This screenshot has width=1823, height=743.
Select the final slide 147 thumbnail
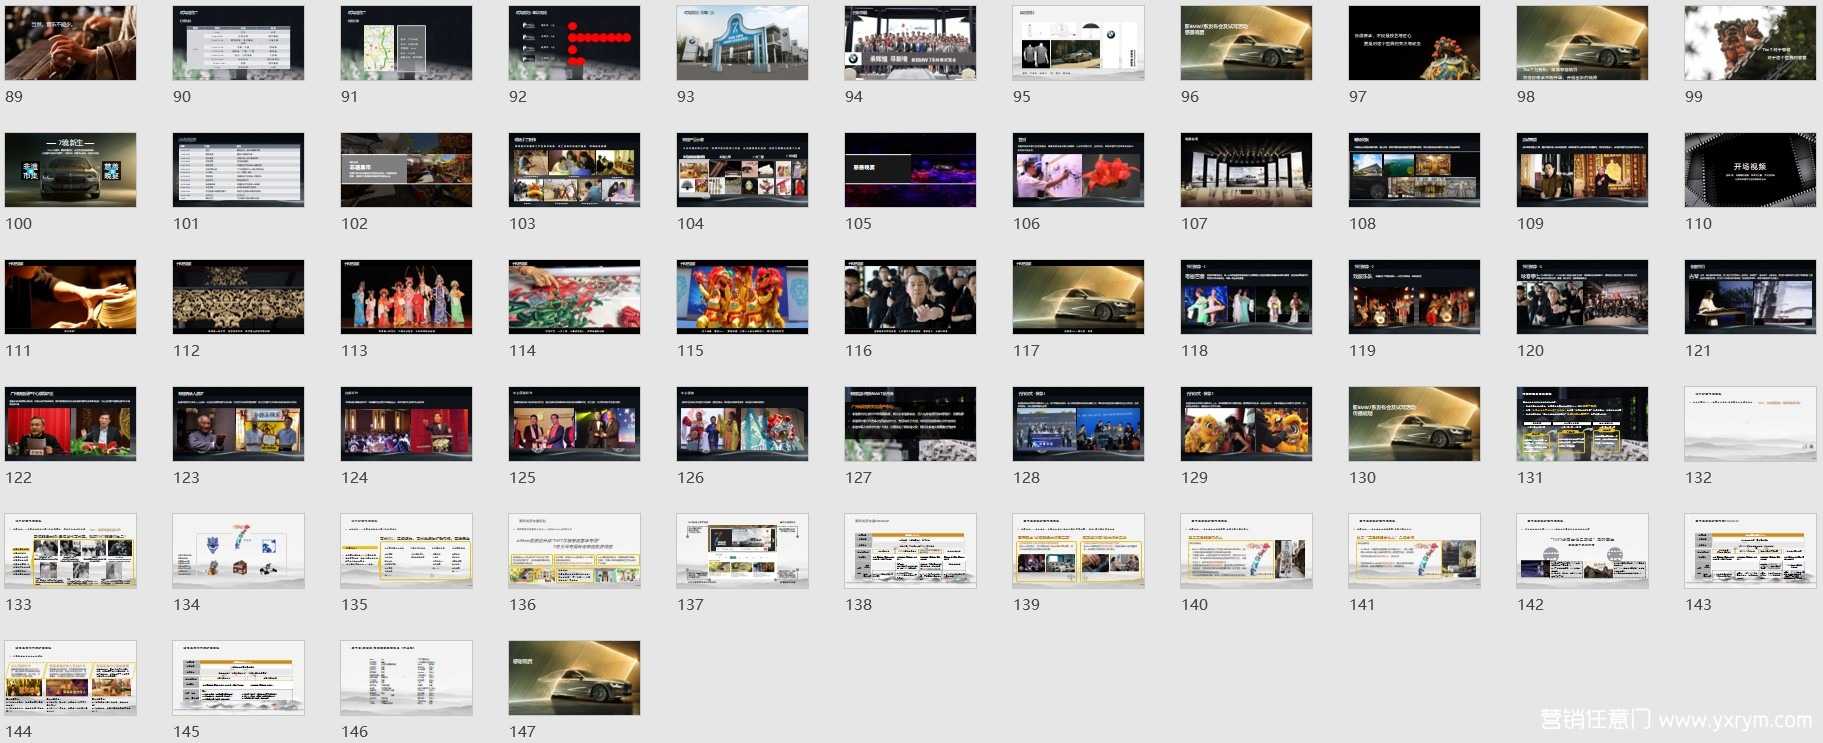pos(574,678)
